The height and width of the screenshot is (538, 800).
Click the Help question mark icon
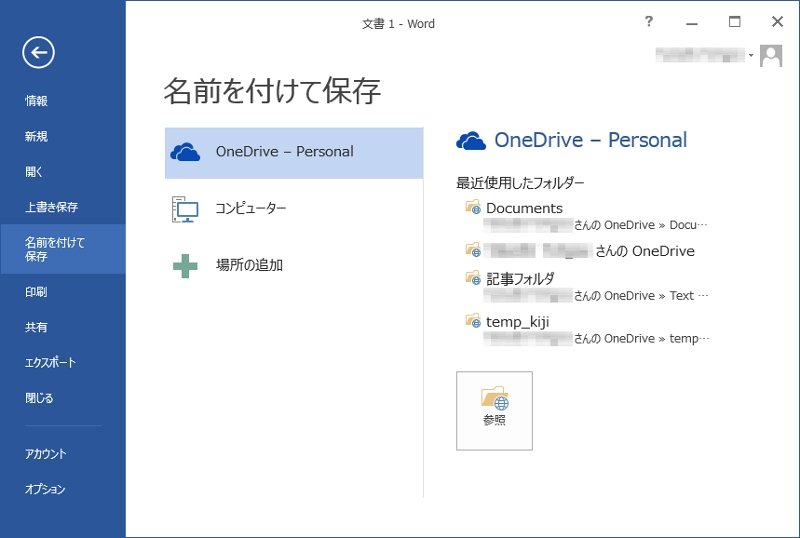coord(648,21)
